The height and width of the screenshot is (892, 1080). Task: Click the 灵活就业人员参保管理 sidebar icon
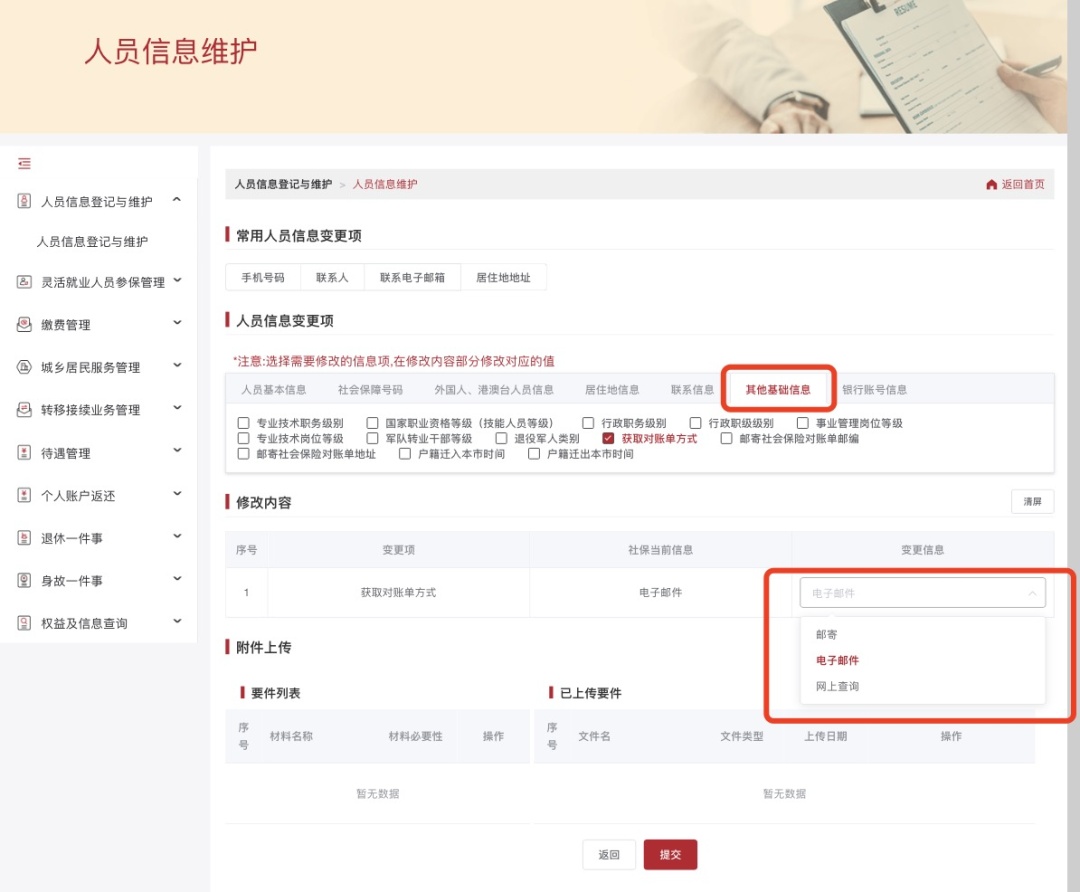[x=24, y=281]
